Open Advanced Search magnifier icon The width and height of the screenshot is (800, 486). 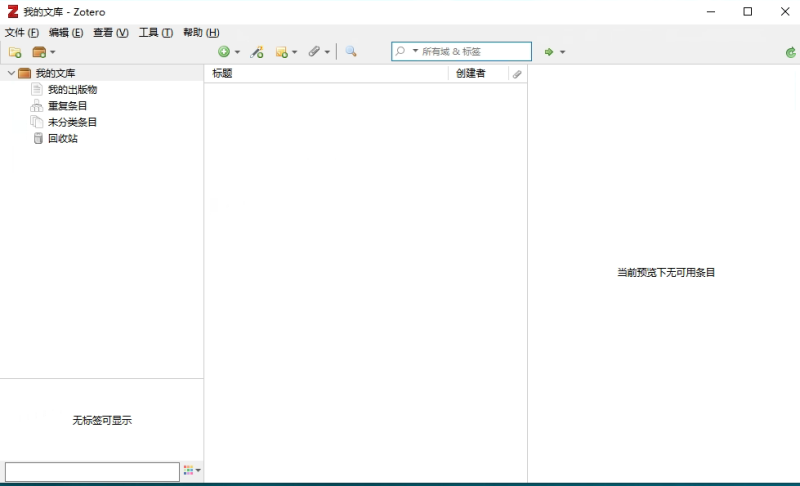[x=351, y=52]
